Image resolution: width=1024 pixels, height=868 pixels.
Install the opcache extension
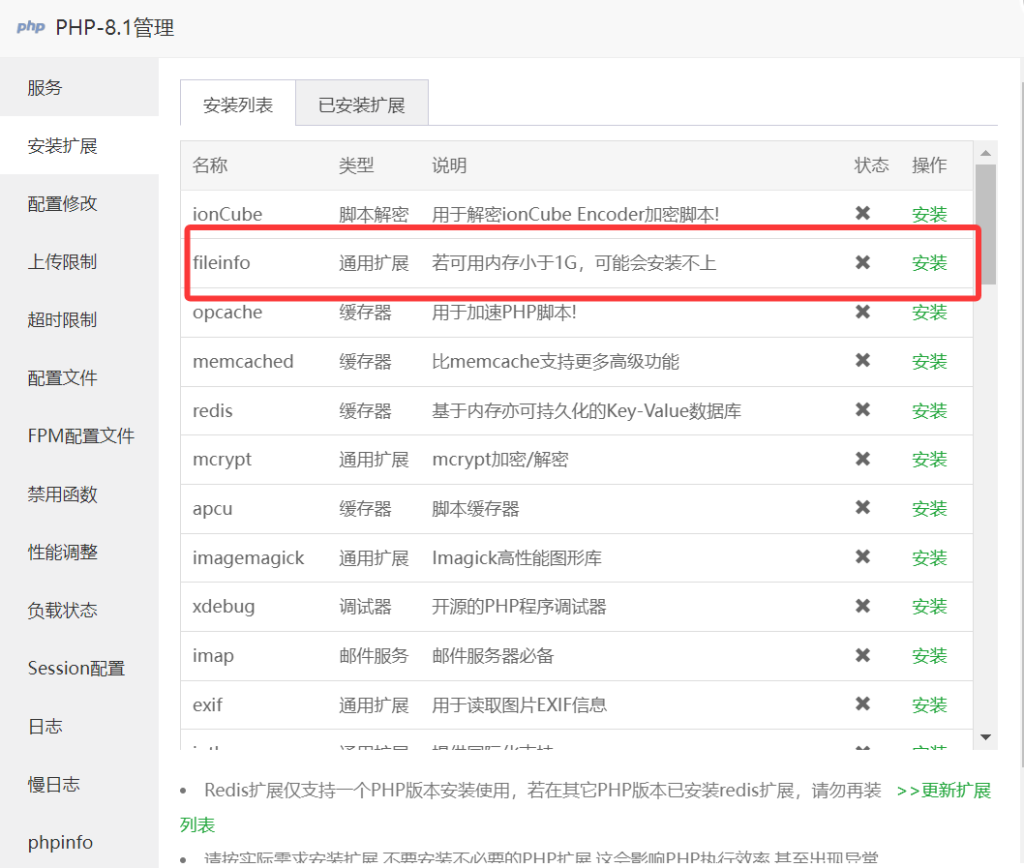(929, 312)
